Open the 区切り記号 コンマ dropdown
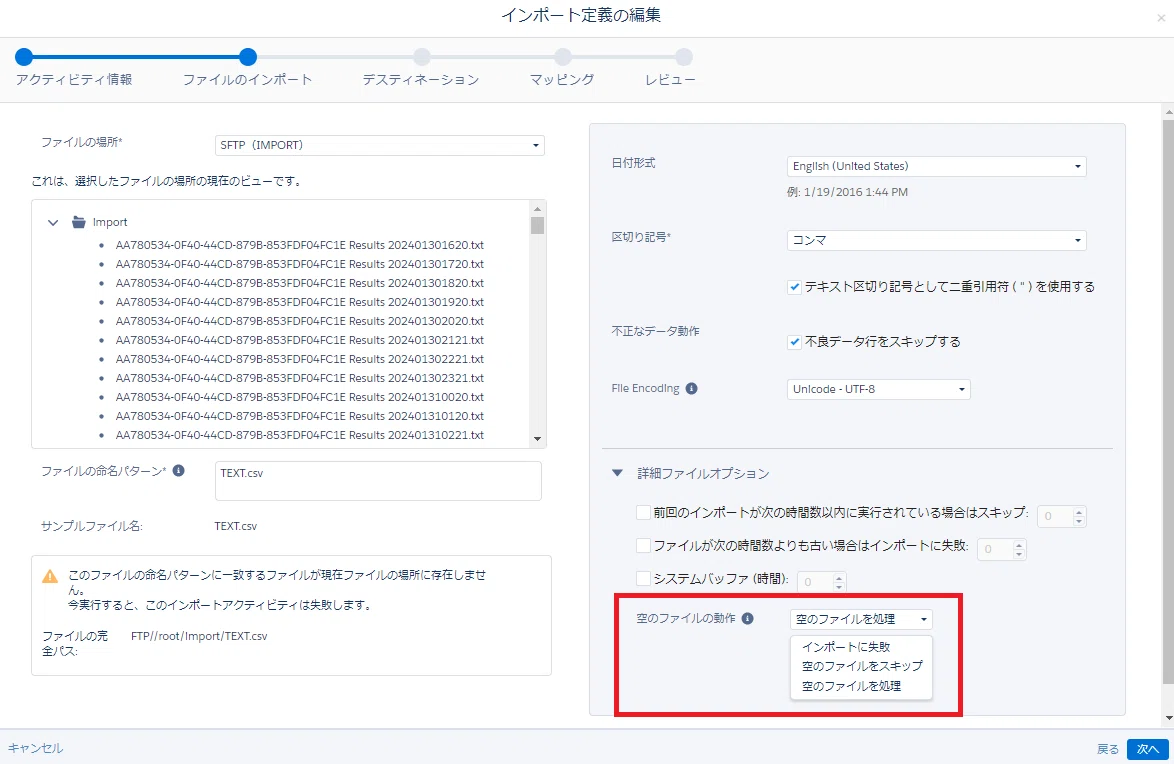 click(937, 240)
